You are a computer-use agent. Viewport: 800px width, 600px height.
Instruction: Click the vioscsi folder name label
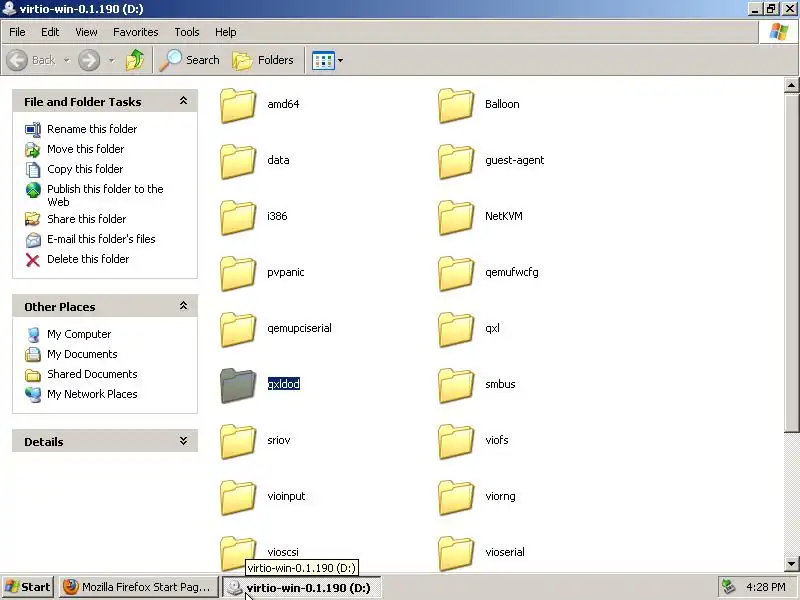pyautogui.click(x=283, y=552)
